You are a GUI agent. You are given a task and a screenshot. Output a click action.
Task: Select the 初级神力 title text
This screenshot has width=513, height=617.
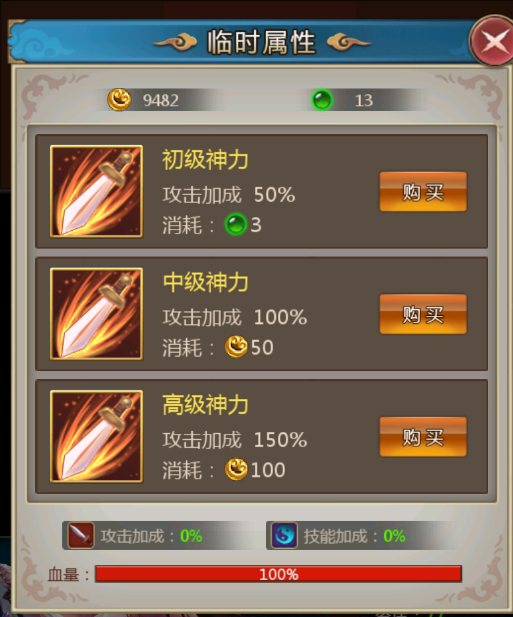[x=205, y=160]
